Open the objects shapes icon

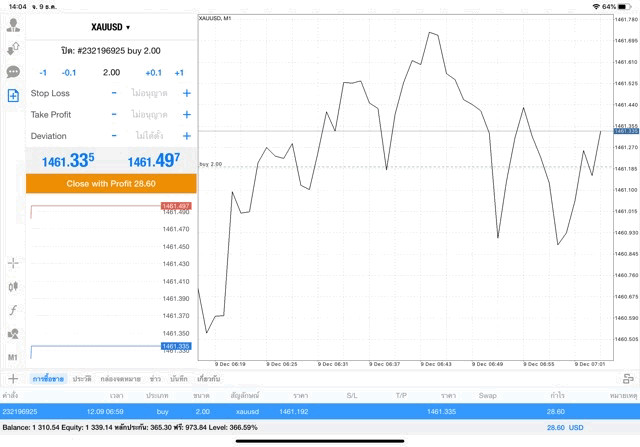pos(13,333)
